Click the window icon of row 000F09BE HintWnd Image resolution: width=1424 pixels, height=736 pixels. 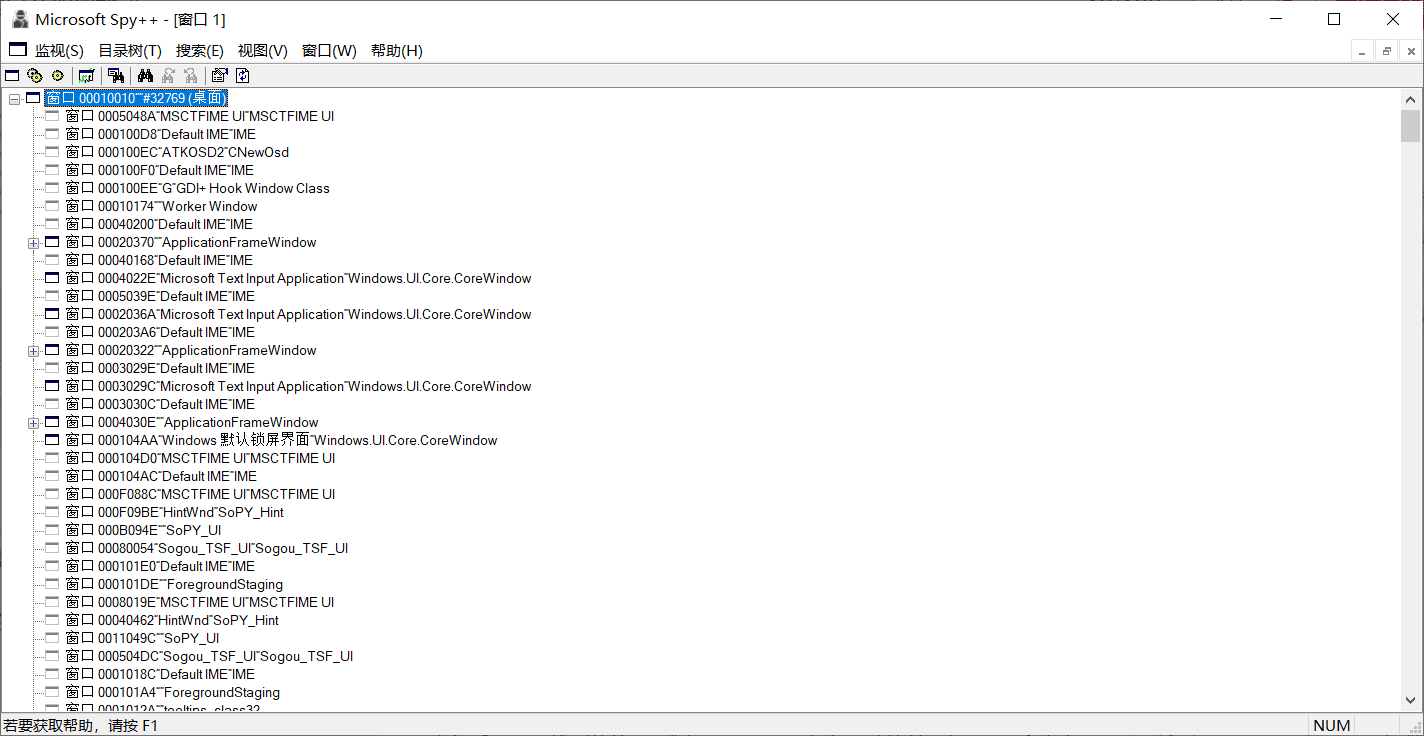pos(52,512)
